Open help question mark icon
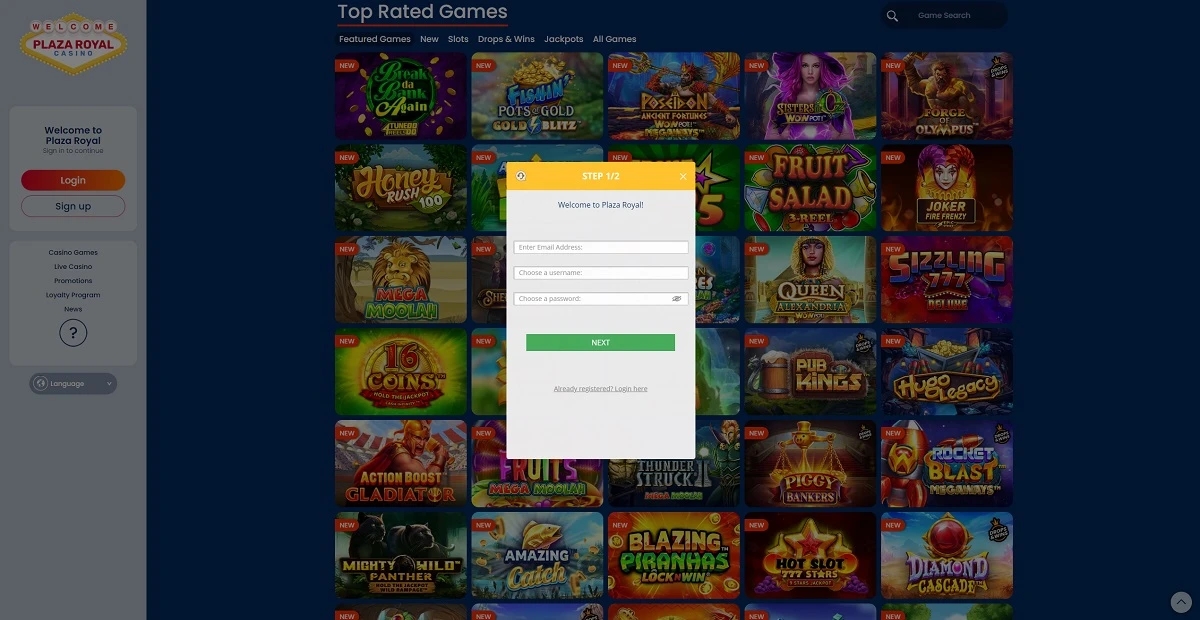The image size is (1200, 620). [x=73, y=334]
